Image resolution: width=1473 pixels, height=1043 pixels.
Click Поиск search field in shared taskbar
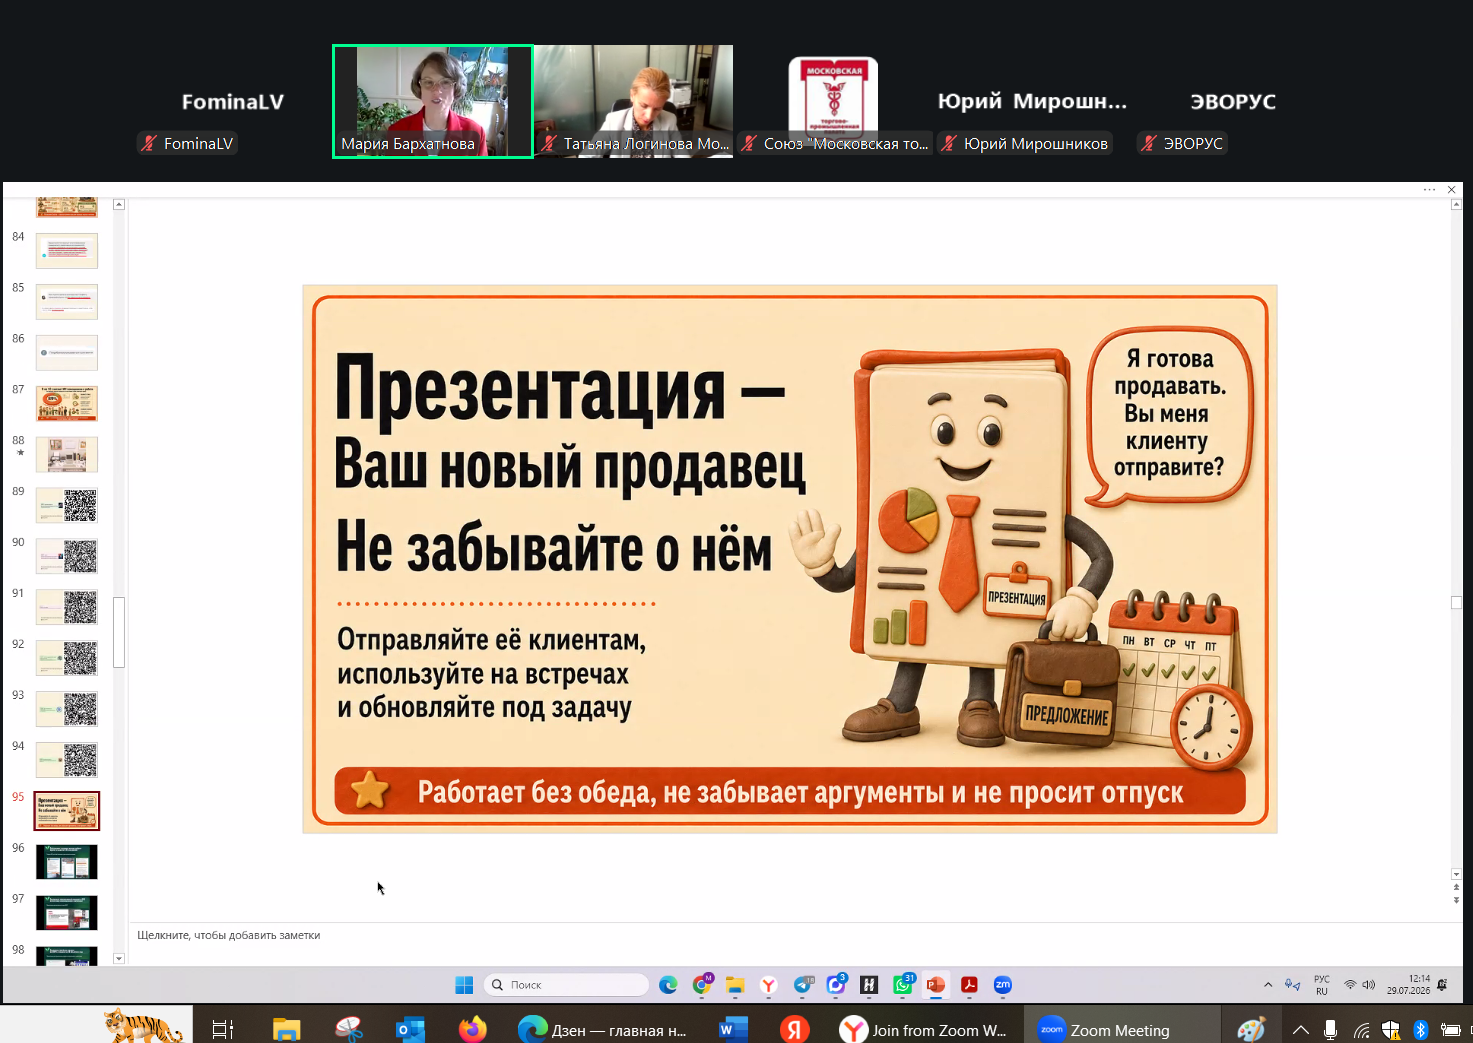(566, 985)
